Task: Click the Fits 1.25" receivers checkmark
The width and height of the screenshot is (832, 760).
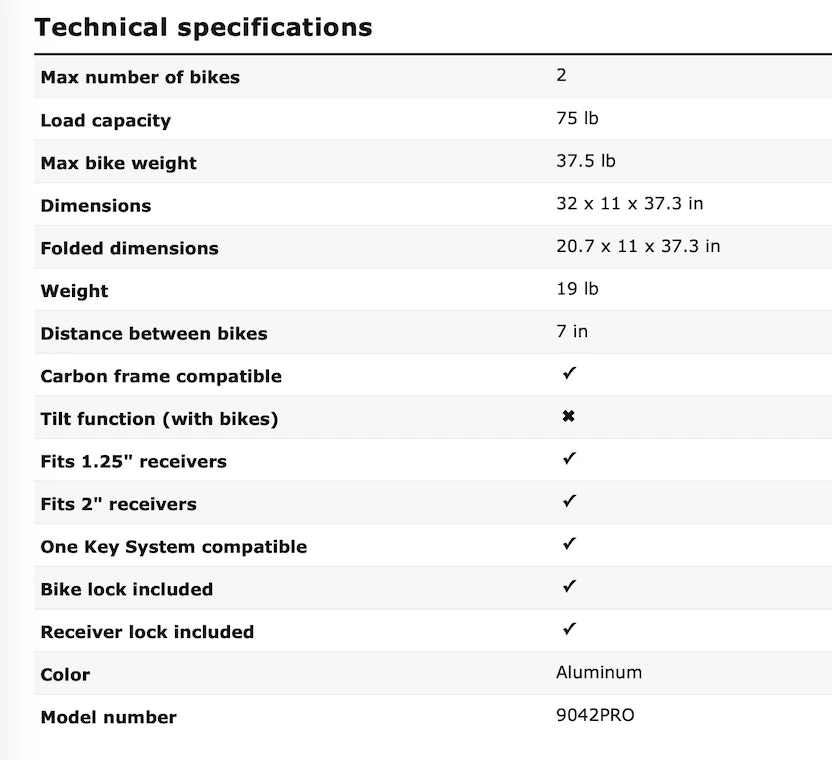Action: pos(569,459)
